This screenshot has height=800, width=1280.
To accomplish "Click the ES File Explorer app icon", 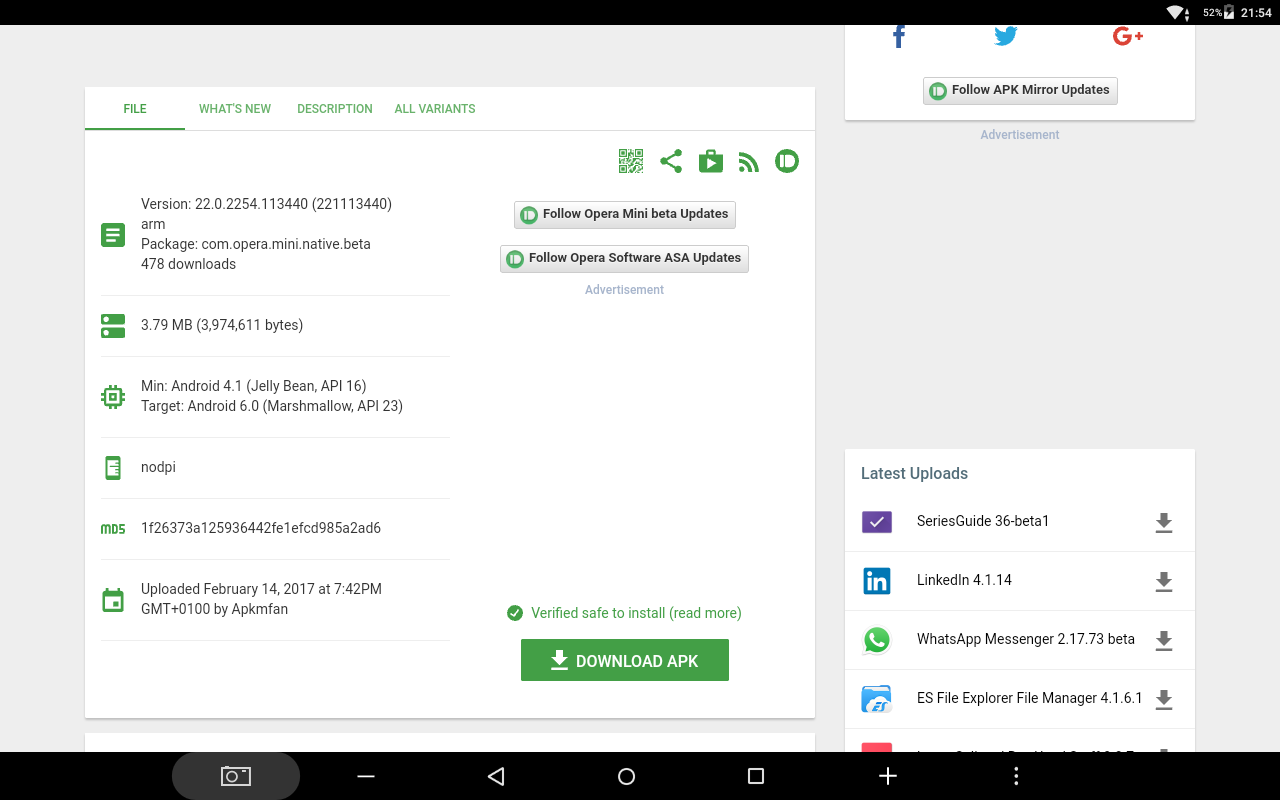I will pyautogui.click(x=877, y=699).
